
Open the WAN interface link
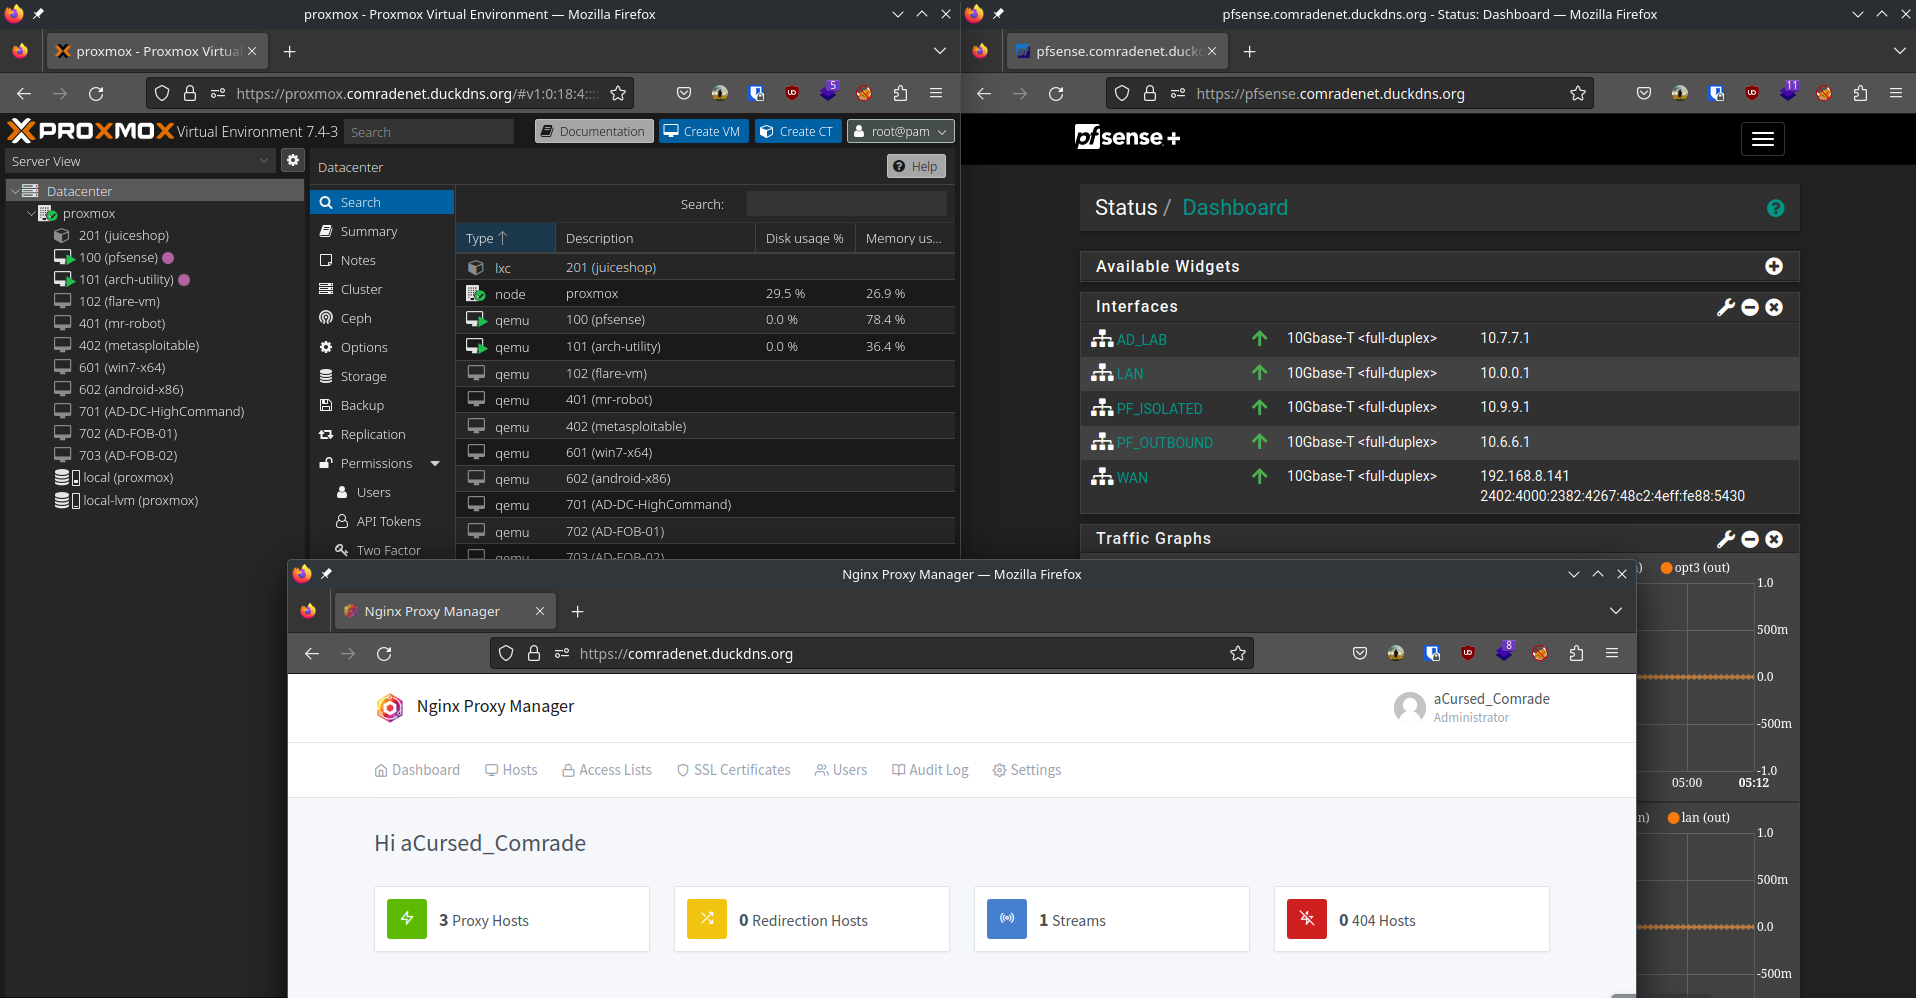(x=1133, y=477)
